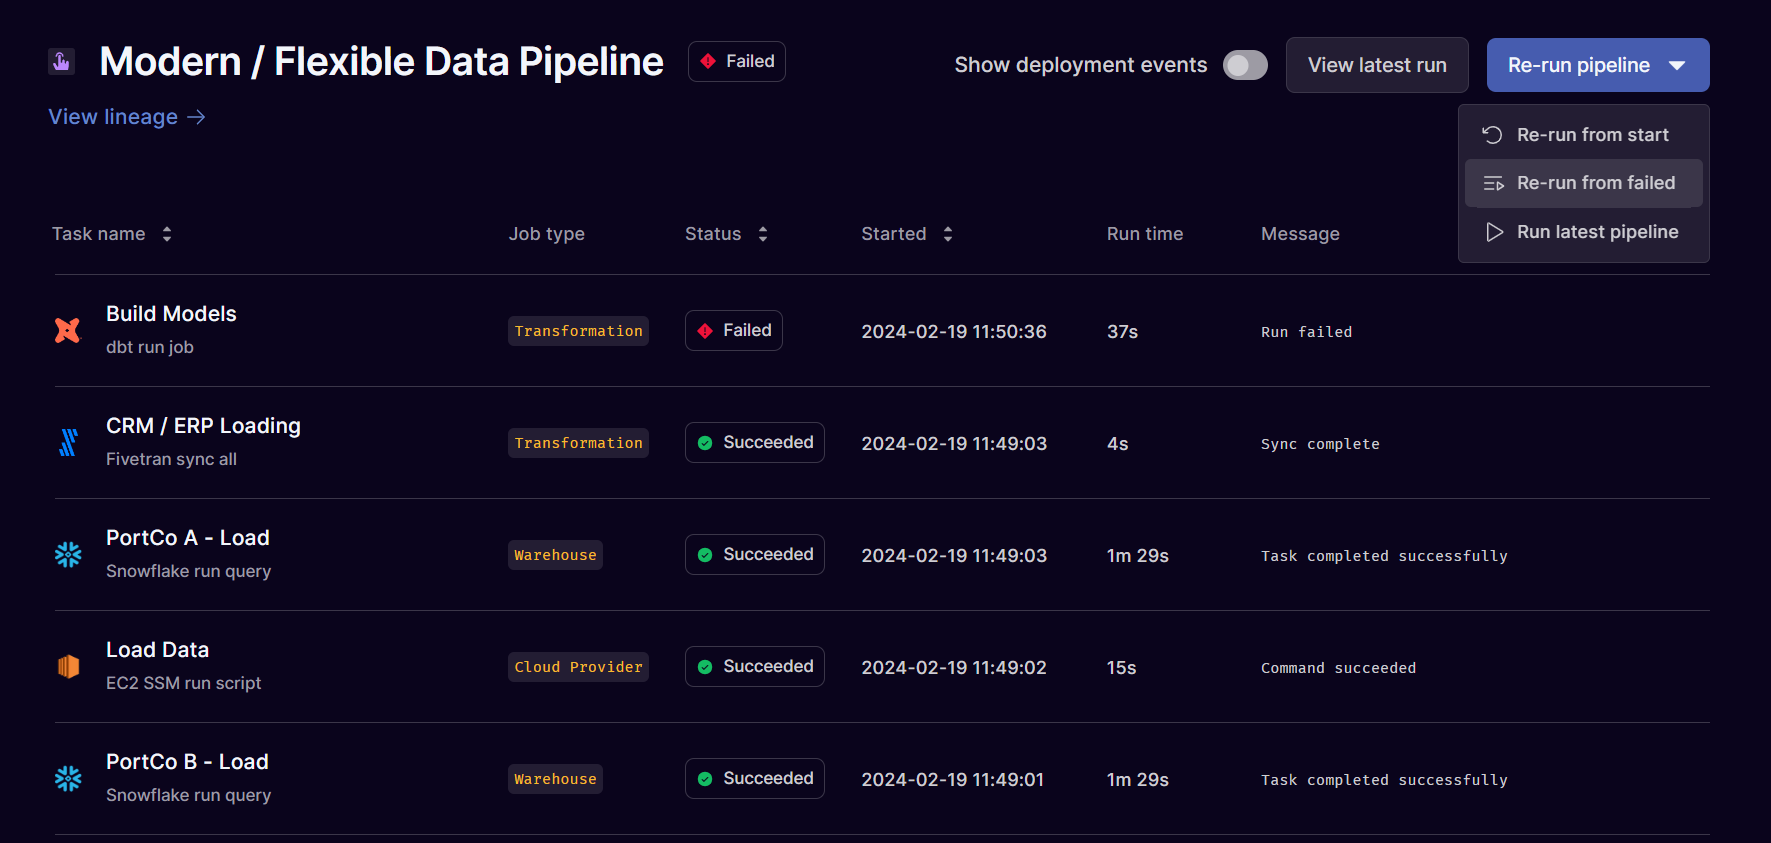Click the Snowflake icon for PortCo A - Load
This screenshot has height=843, width=1771.
pyautogui.click(x=68, y=554)
